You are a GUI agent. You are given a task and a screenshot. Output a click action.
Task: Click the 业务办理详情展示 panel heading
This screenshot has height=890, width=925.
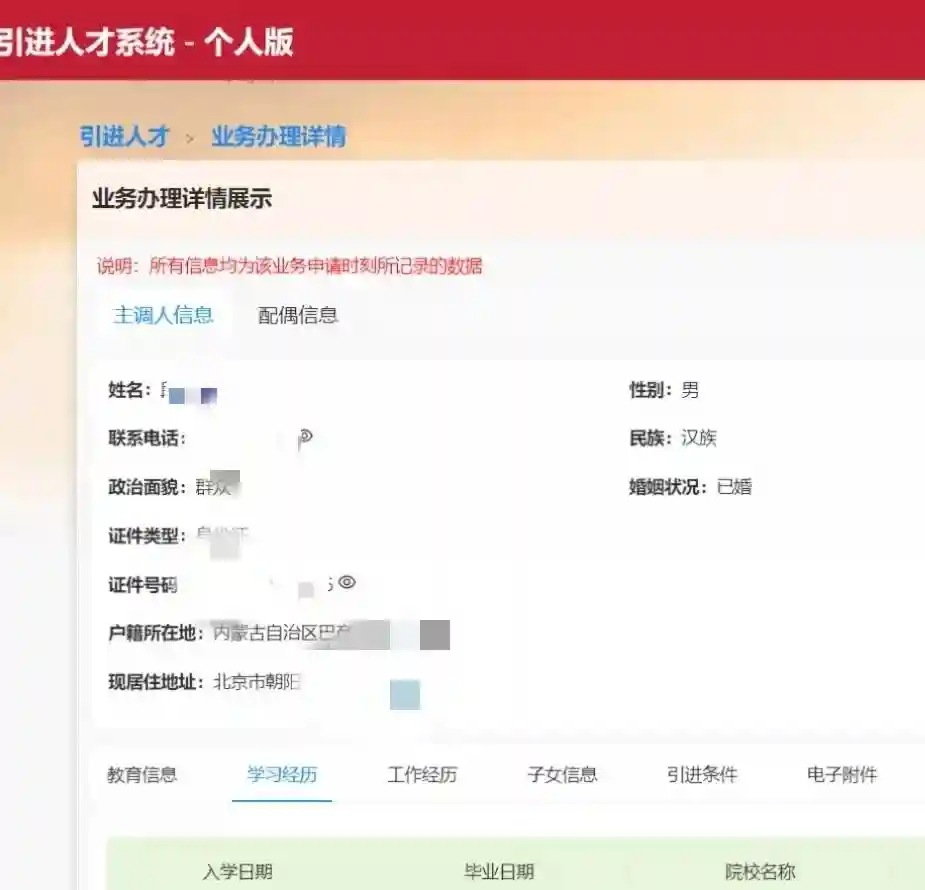point(182,198)
